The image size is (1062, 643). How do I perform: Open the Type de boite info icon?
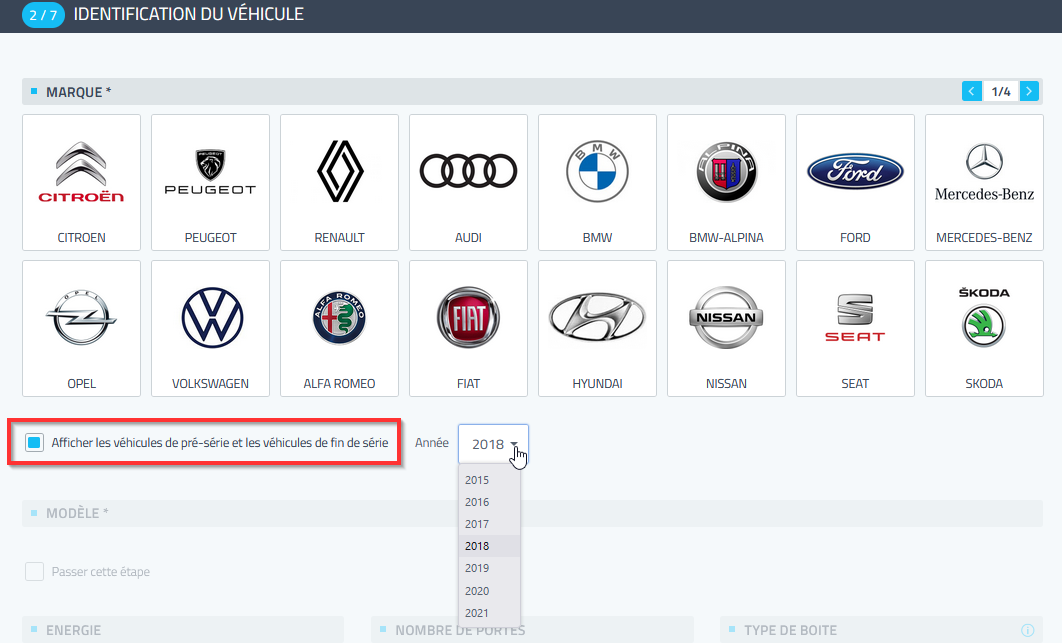[1028, 630]
